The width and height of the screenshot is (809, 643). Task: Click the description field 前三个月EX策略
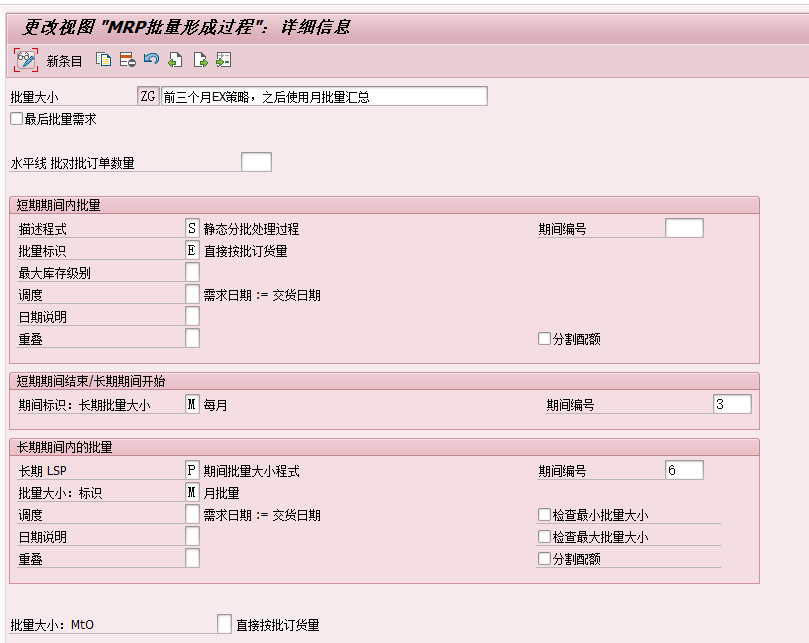pyautogui.click(x=325, y=96)
